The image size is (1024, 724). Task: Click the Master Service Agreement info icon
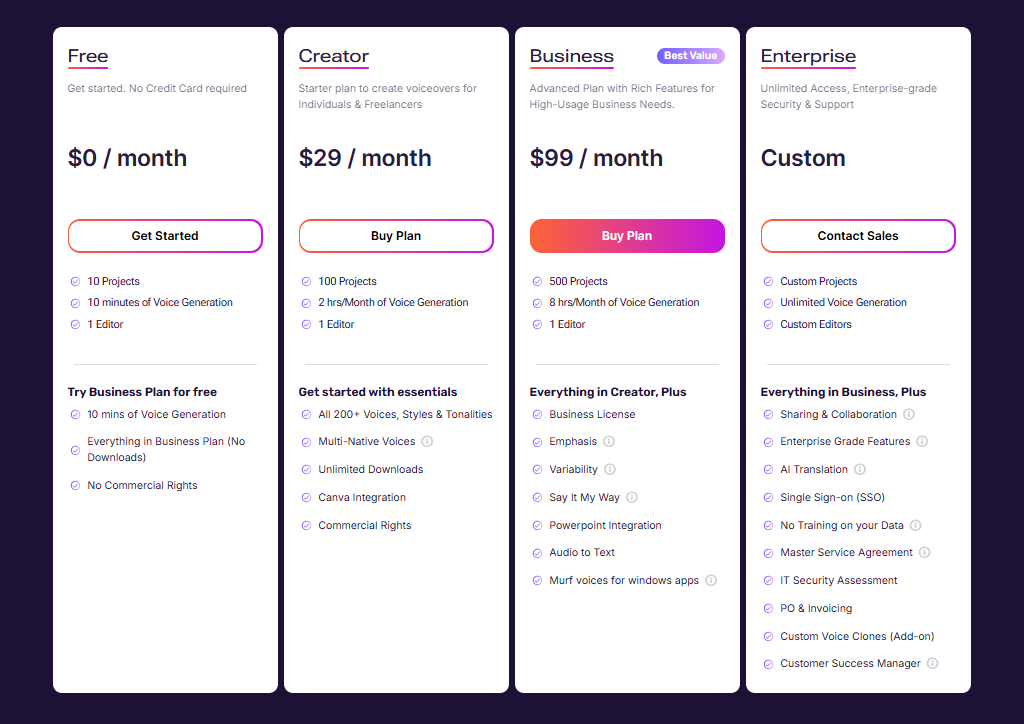point(924,552)
